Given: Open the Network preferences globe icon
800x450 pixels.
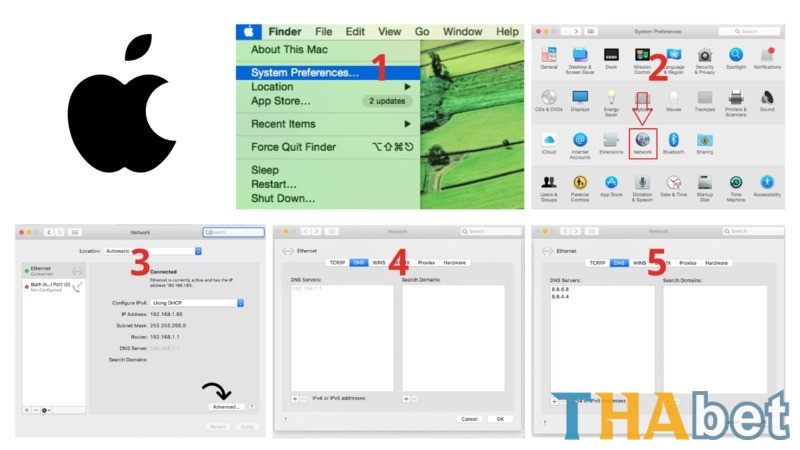Looking at the screenshot, I should pos(642,139).
